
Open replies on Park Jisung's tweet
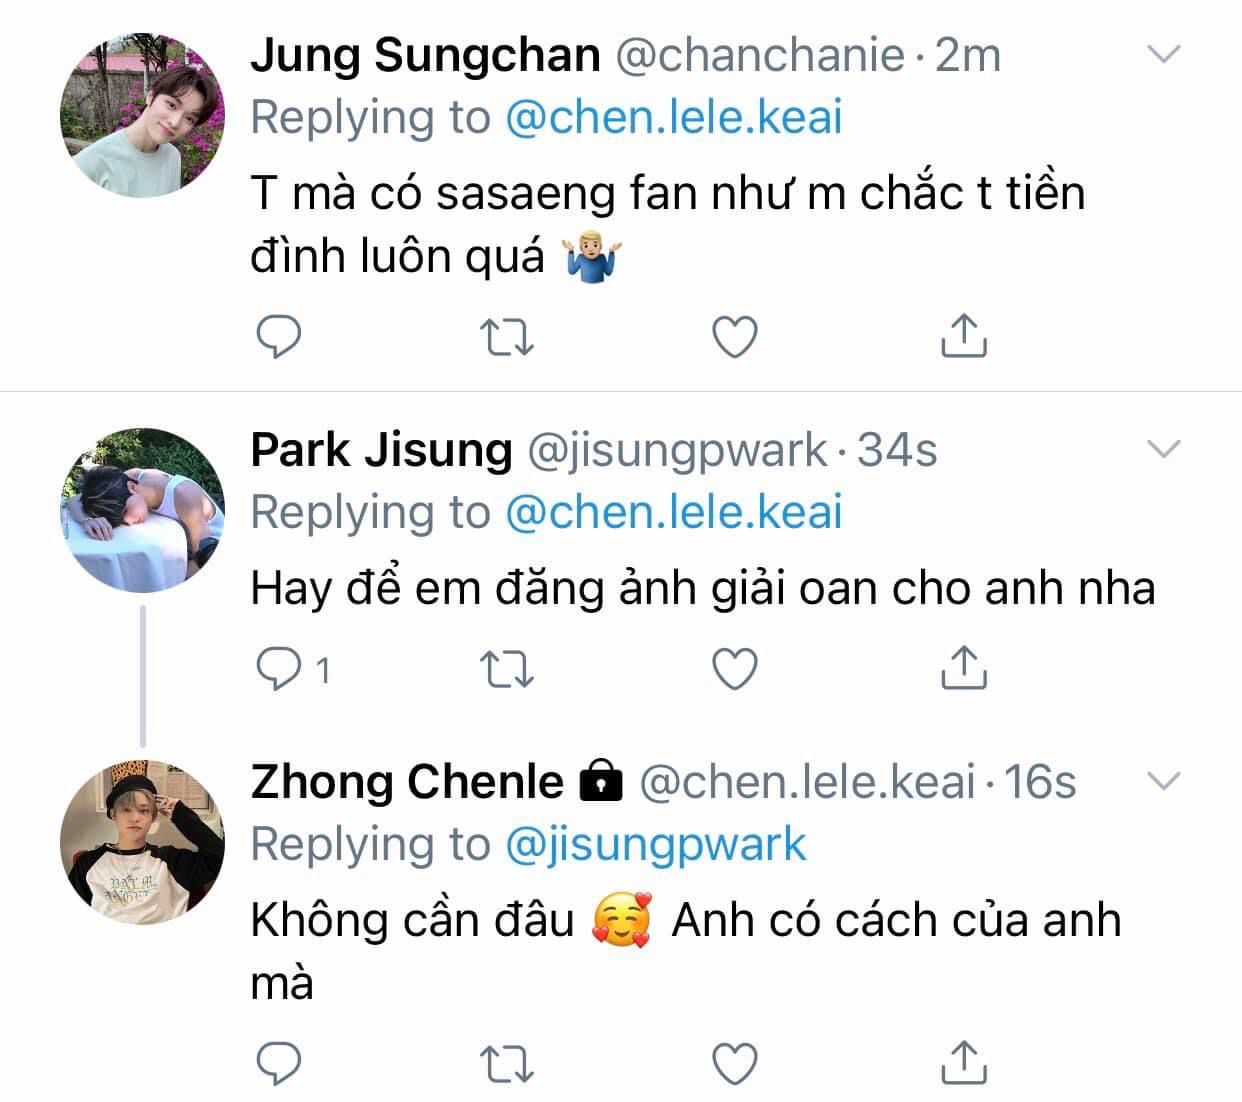click(x=279, y=669)
